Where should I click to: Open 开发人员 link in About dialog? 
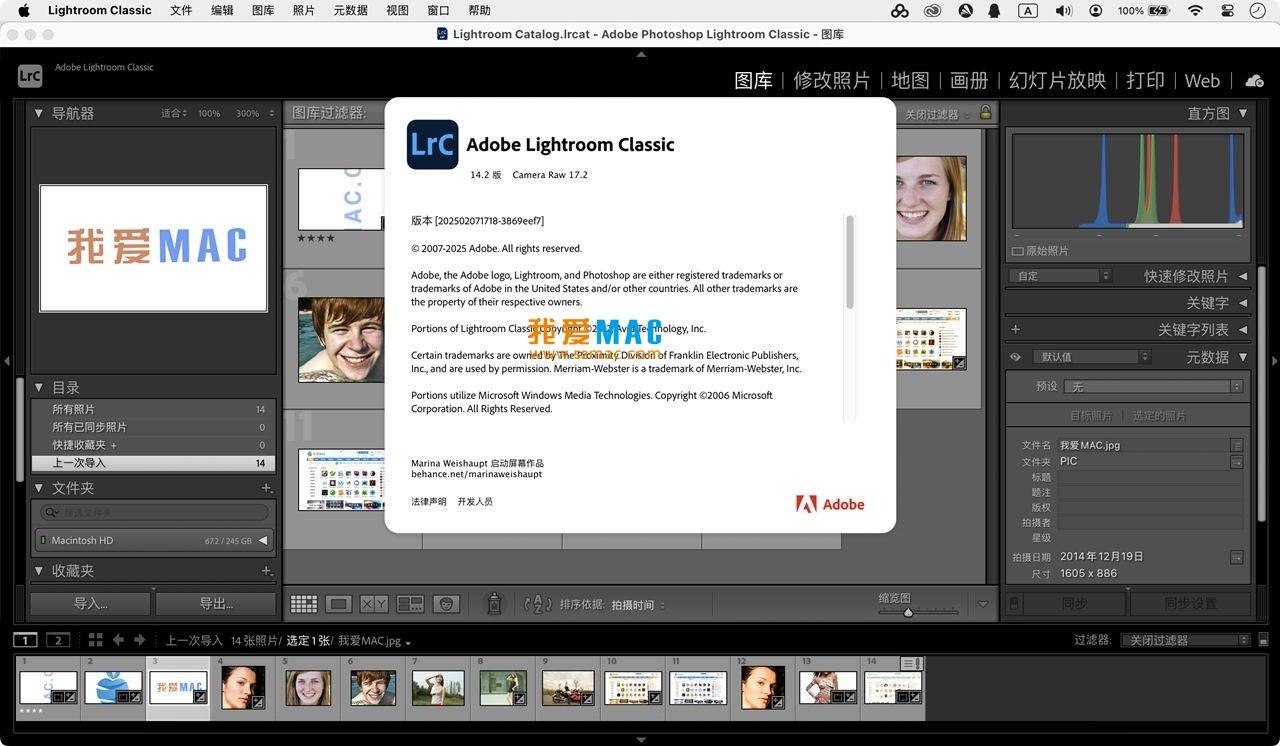(x=475, y=502)
